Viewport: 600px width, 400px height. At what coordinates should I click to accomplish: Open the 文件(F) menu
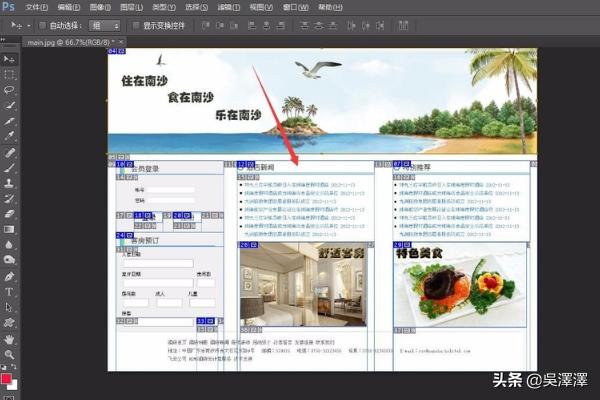(x=36, y=7)
